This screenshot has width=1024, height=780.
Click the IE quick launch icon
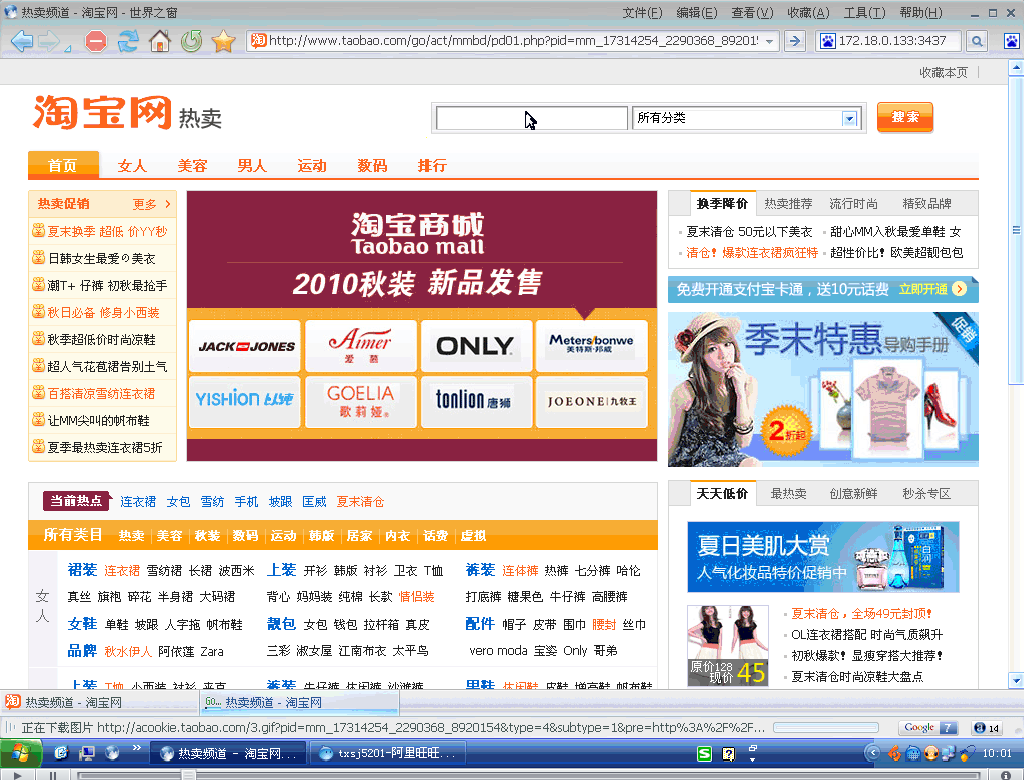[x=61, y=753]
